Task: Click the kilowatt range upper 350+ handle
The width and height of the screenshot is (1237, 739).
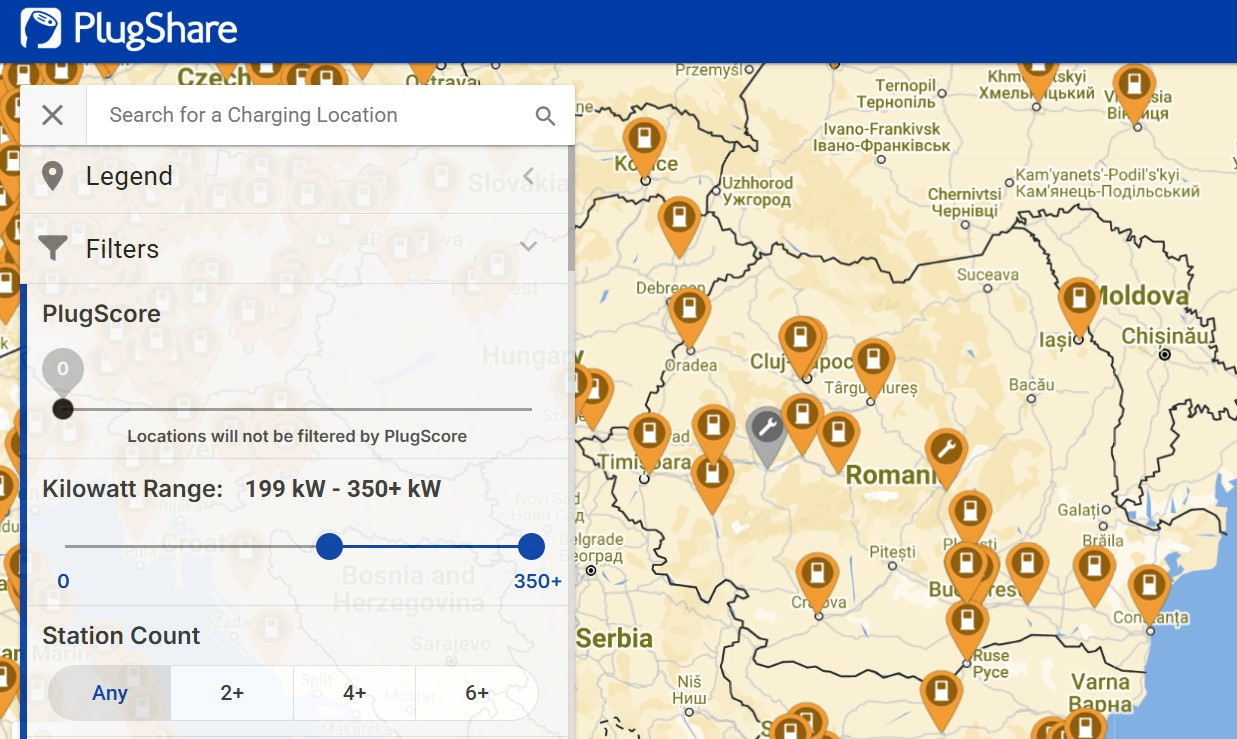Action: 531,546
